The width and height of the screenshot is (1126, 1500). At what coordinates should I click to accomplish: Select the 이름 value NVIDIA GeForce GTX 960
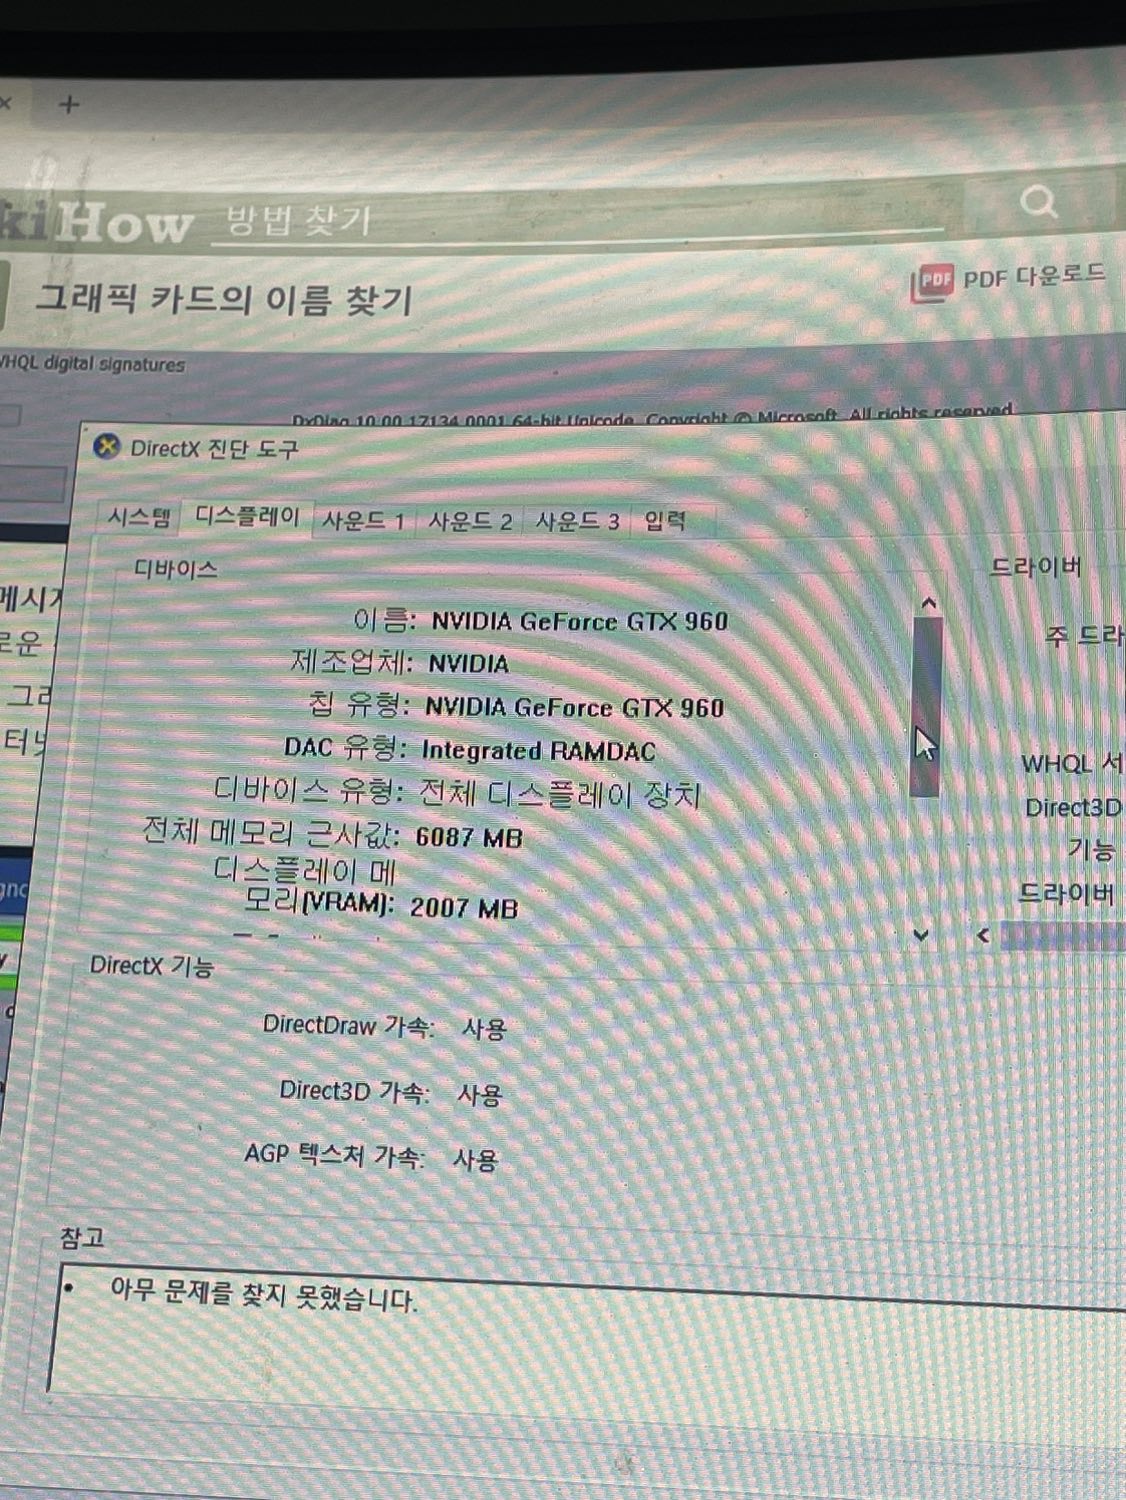pyautogui.click(x=579, y=621)
